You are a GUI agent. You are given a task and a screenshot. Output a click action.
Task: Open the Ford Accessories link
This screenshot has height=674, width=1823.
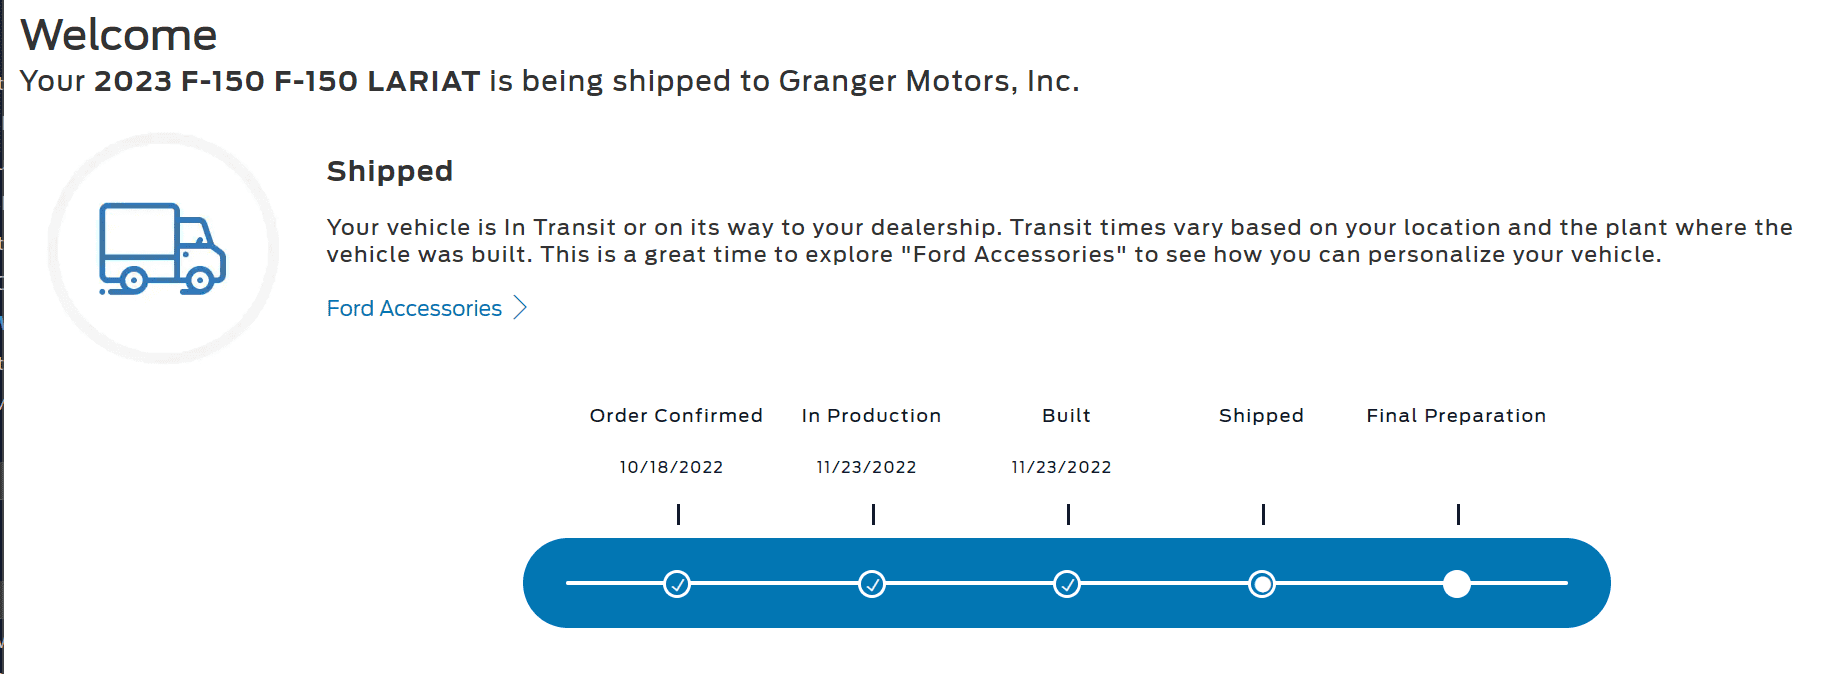414,308
